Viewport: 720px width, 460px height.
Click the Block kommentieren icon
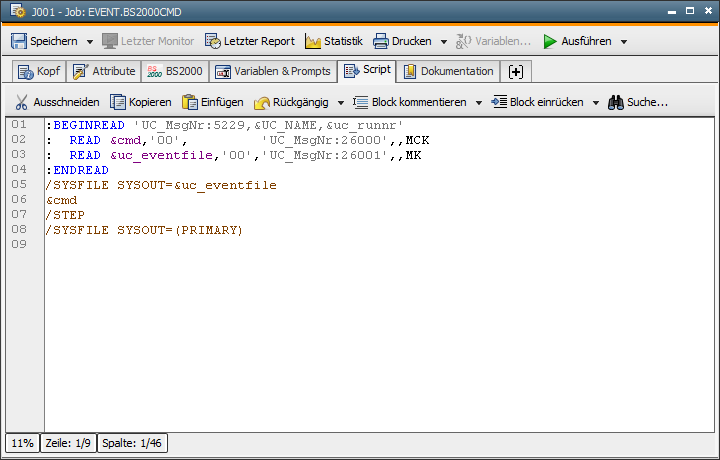click(360, 102)
